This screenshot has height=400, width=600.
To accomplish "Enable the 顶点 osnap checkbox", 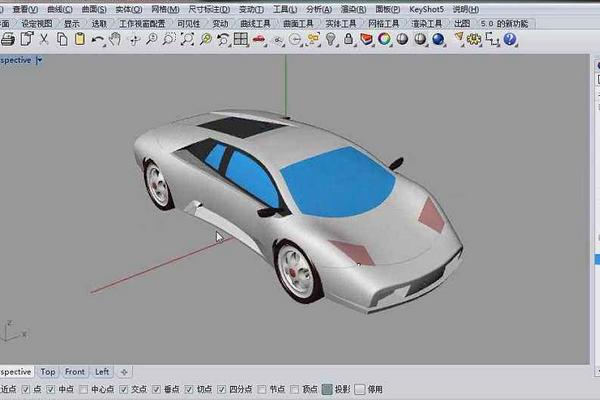I will (x=294, y=390).
